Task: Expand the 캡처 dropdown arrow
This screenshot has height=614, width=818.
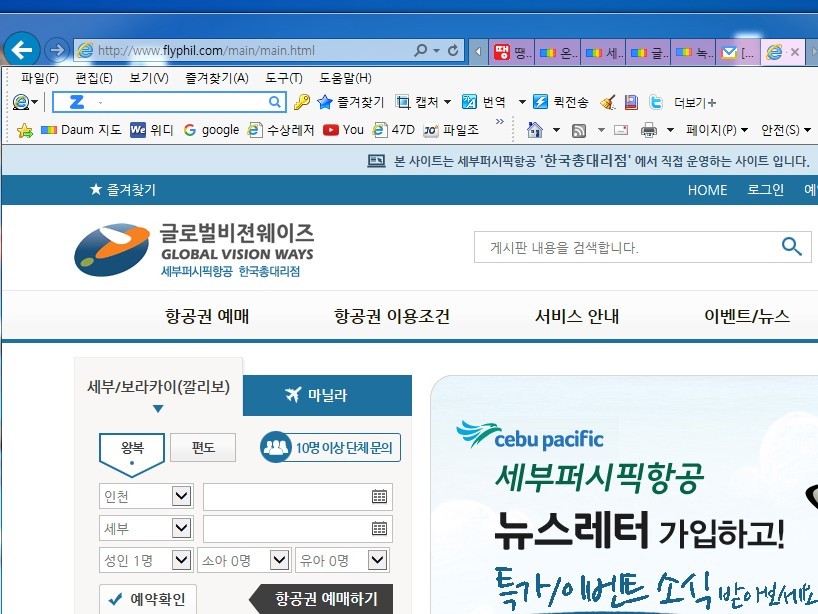Action: [x=447, y=102]
